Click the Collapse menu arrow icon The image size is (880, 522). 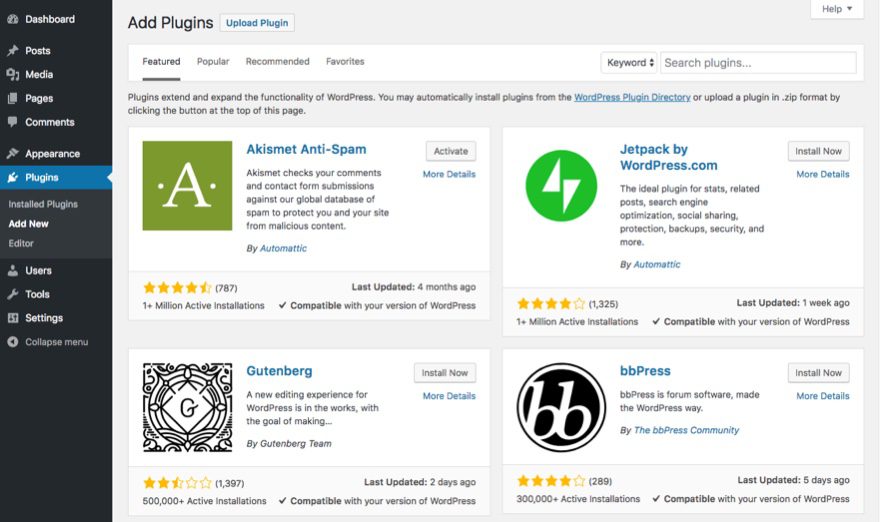12,342
